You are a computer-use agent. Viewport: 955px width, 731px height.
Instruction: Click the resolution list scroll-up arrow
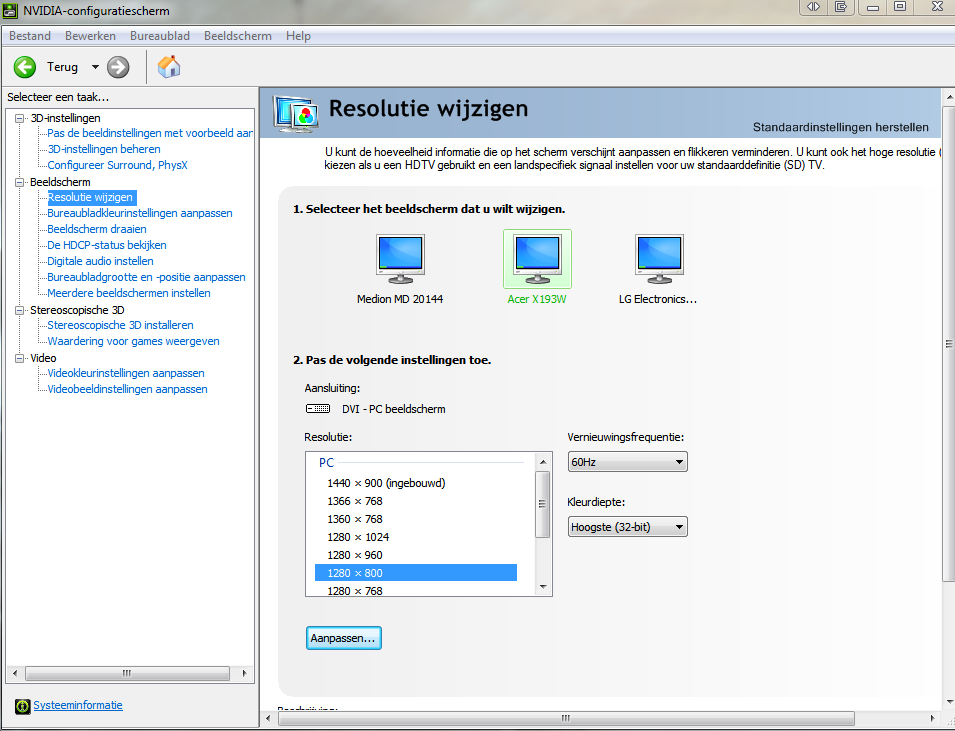pyautogui.click(x=543, y=462)
